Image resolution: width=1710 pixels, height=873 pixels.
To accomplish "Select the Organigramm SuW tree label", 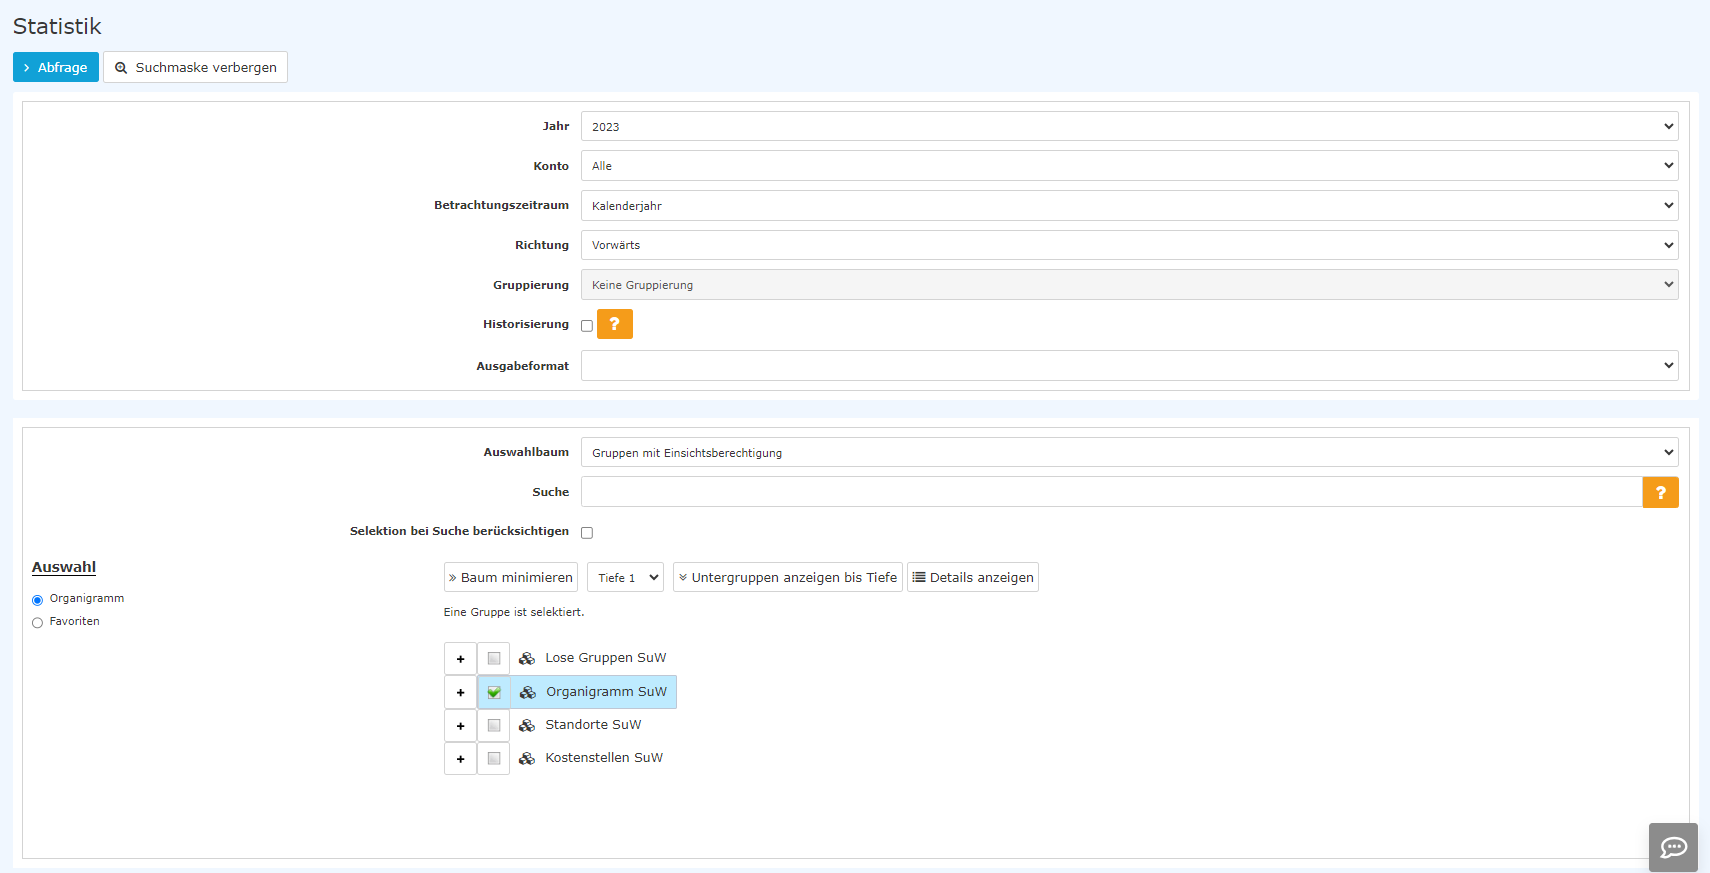I will (x=606, y=692).
